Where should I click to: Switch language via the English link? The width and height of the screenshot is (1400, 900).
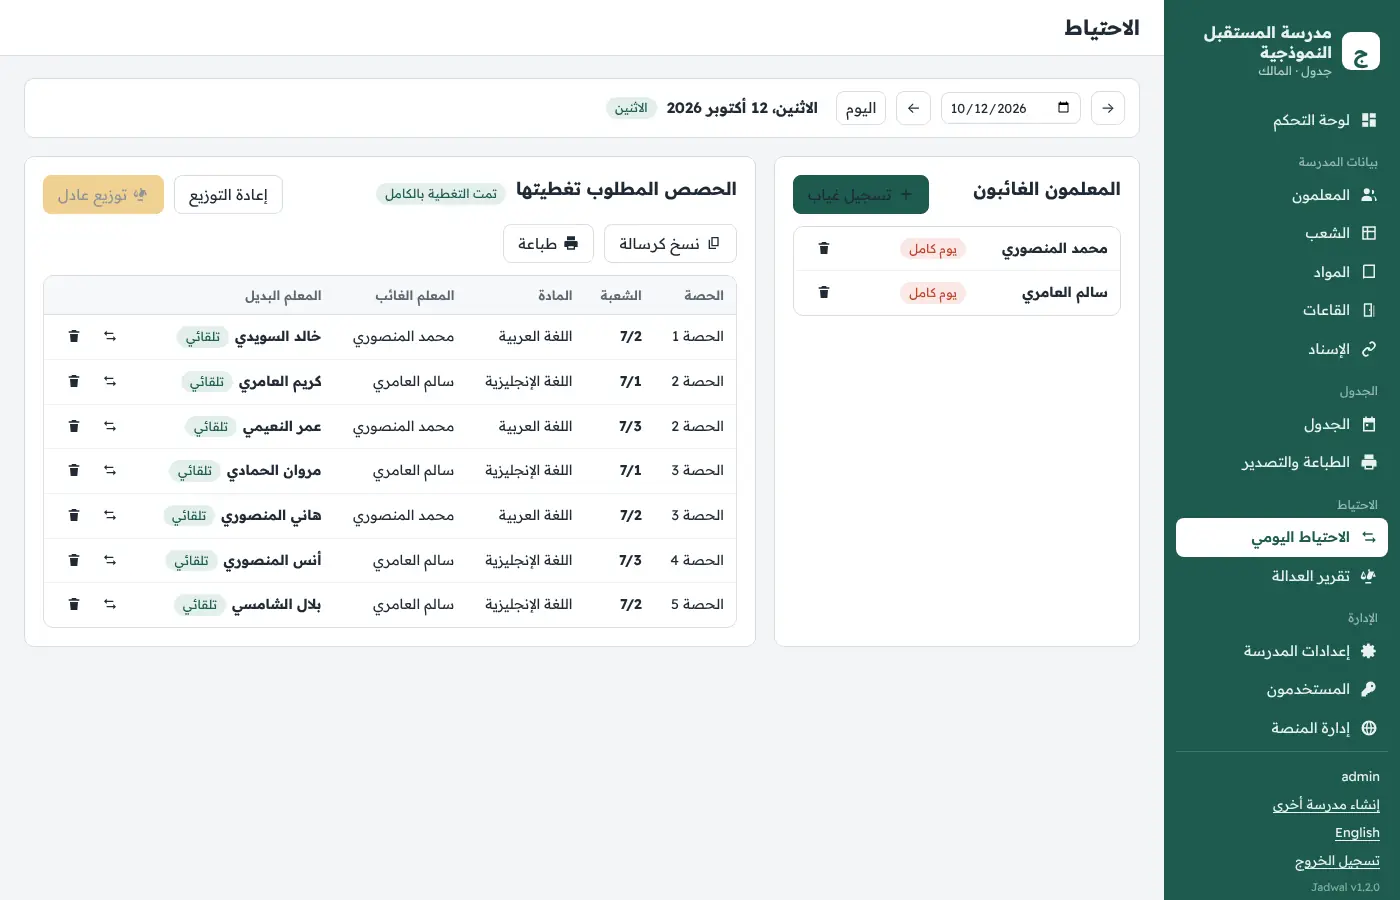pos(1357,833)
